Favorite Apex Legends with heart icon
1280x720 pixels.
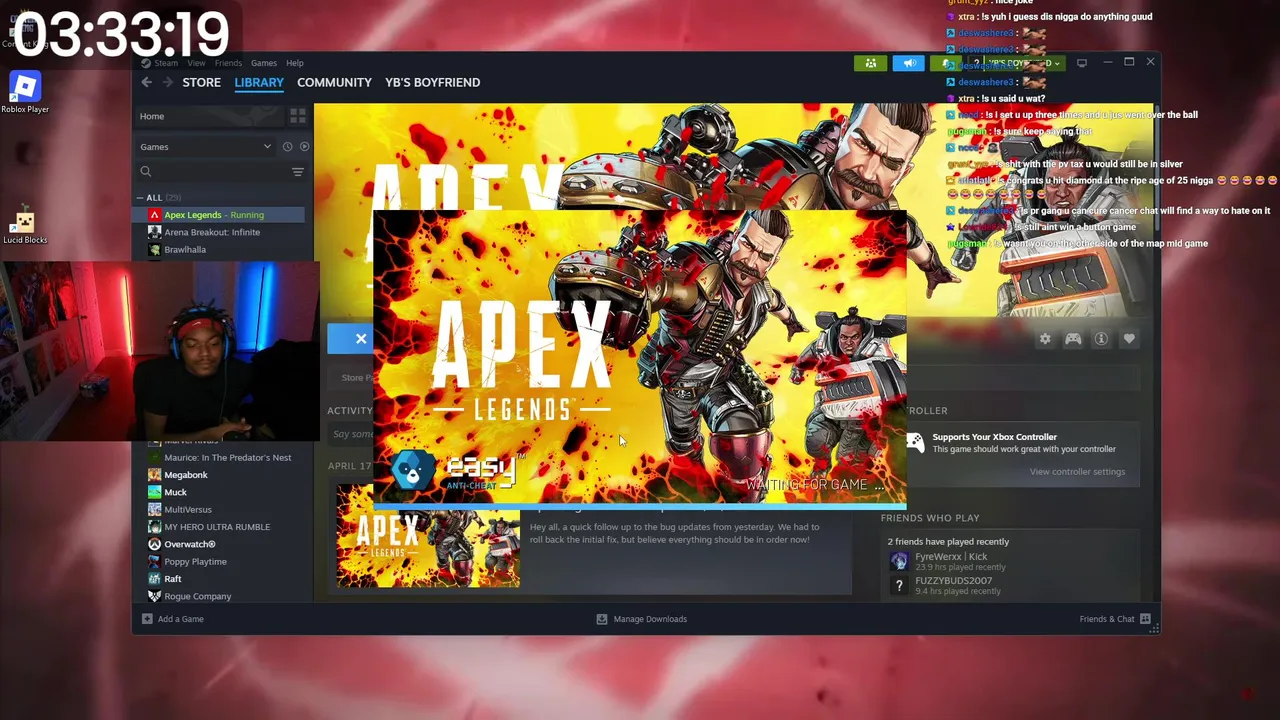point(1129,339)
